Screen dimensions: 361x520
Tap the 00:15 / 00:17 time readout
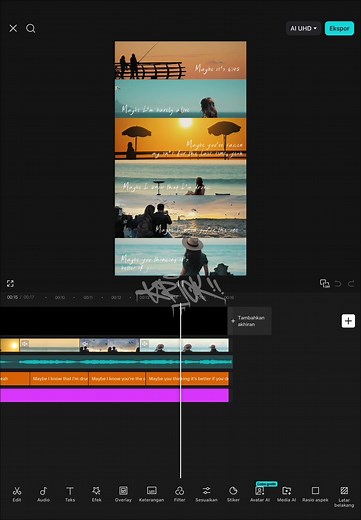tap(20, 297)
